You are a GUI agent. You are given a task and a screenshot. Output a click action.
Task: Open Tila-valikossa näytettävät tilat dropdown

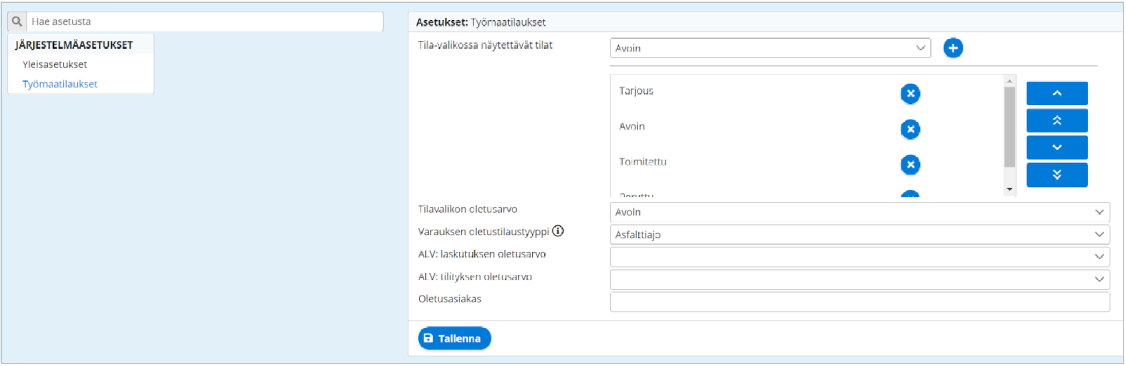tap(770, 48)
